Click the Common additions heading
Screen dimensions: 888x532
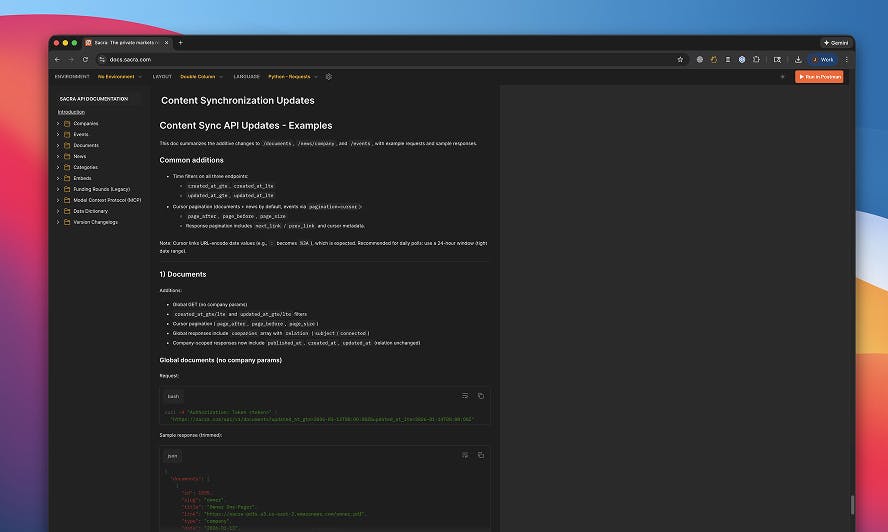click(191, 160)
